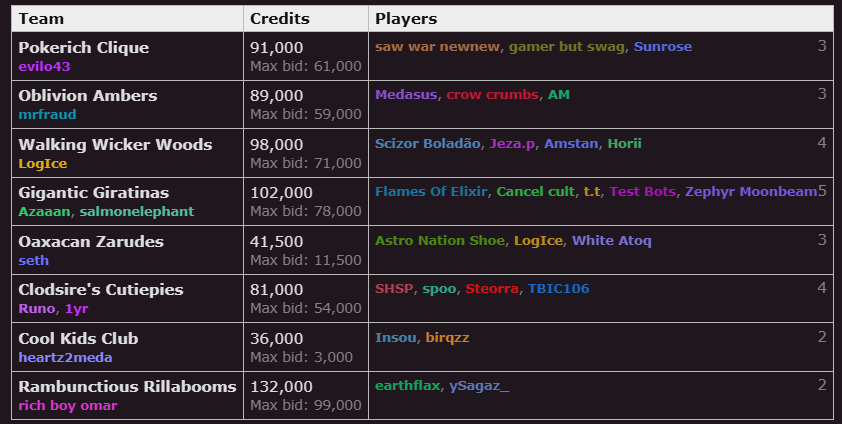The width and height of the screenshot is (842, 424).
Task: Click manager Runo under Clodsire's Cutiepies
Action: [37, 309]
